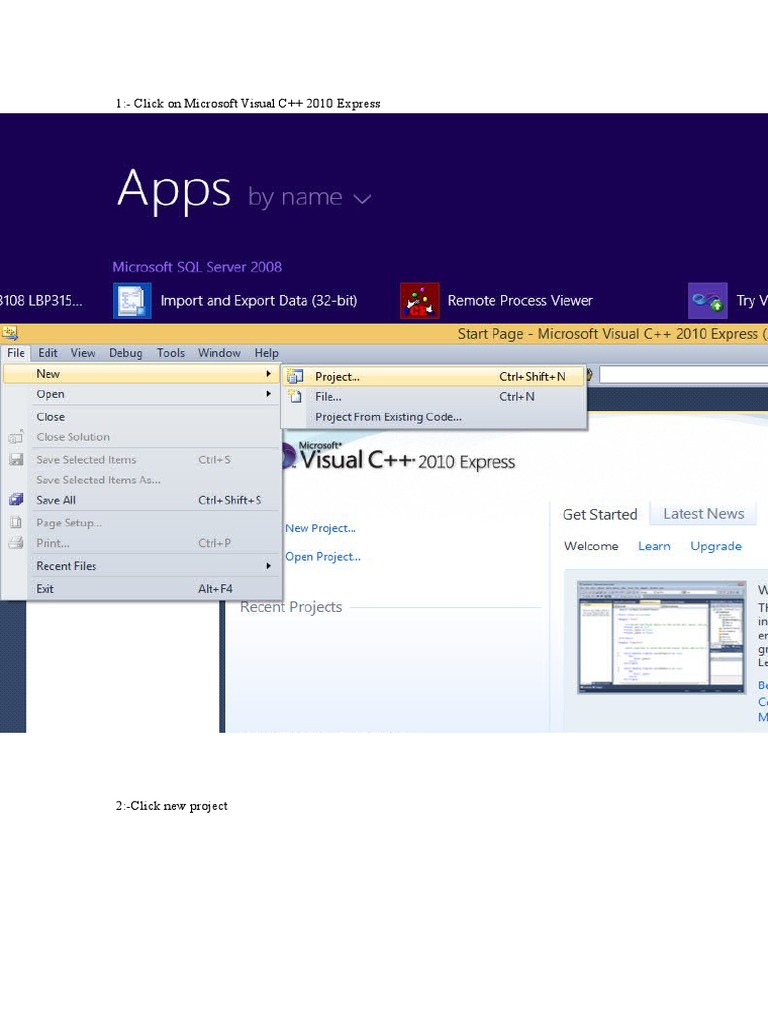The width and height of the screenshot is (768, 1024).
Task: Click the Welcome link
Action: coord(591,546)
